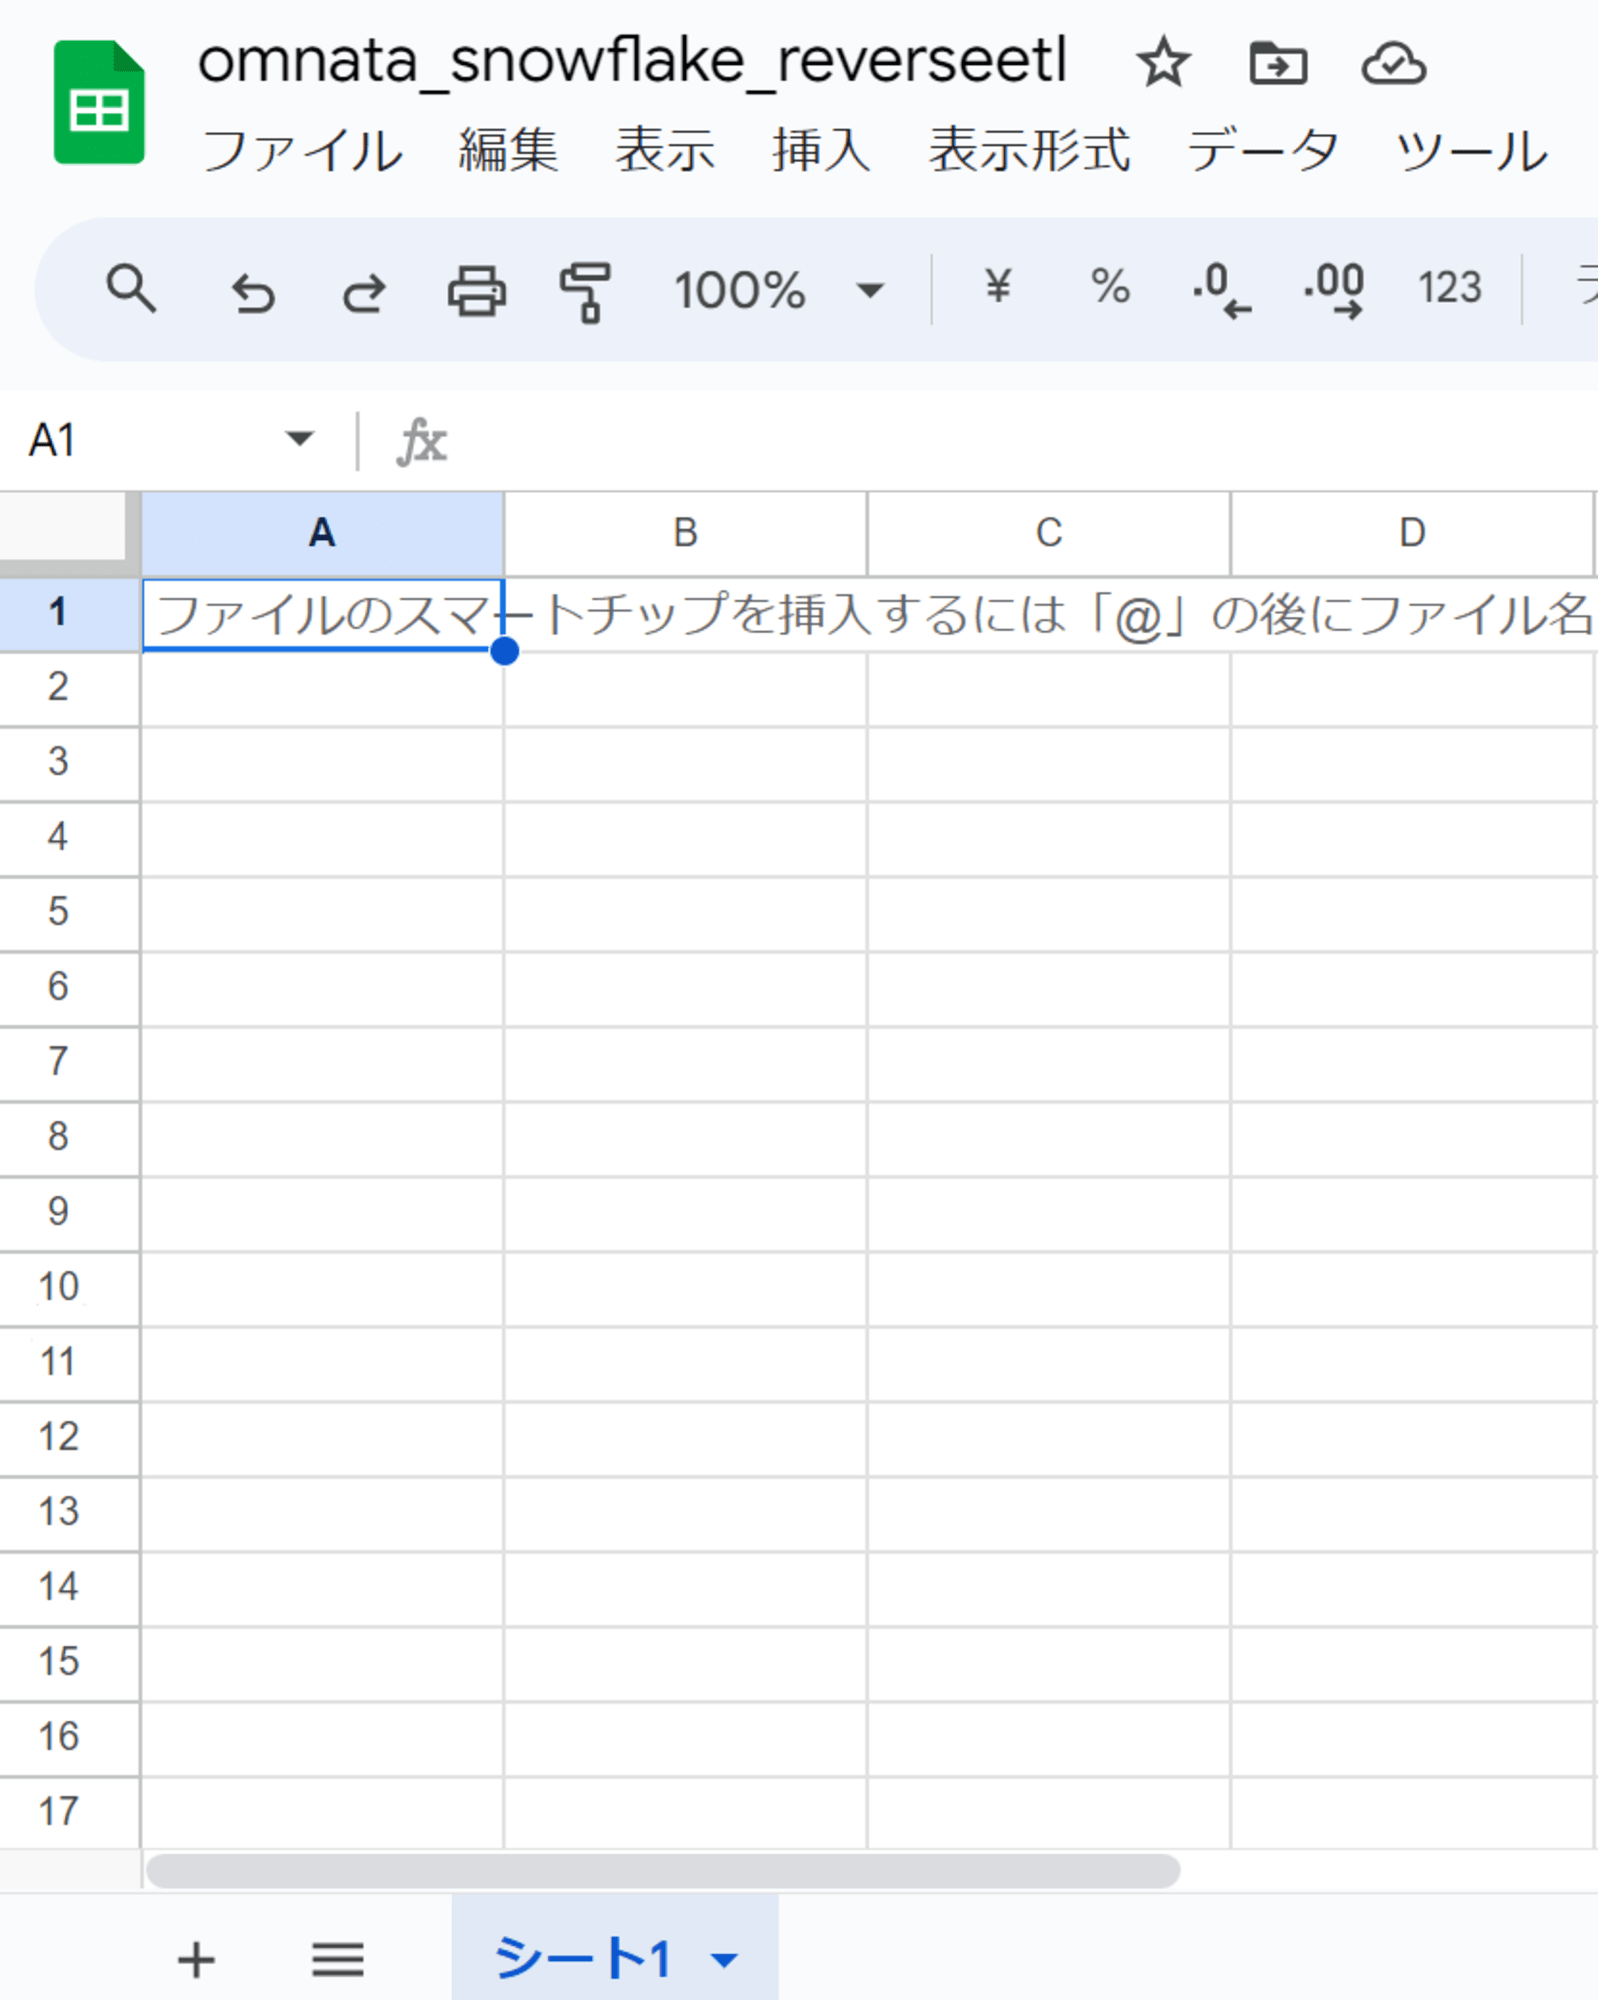1598x2000 pixels.
Task: Open the ツール menu
Action: tap(1471, 151)
